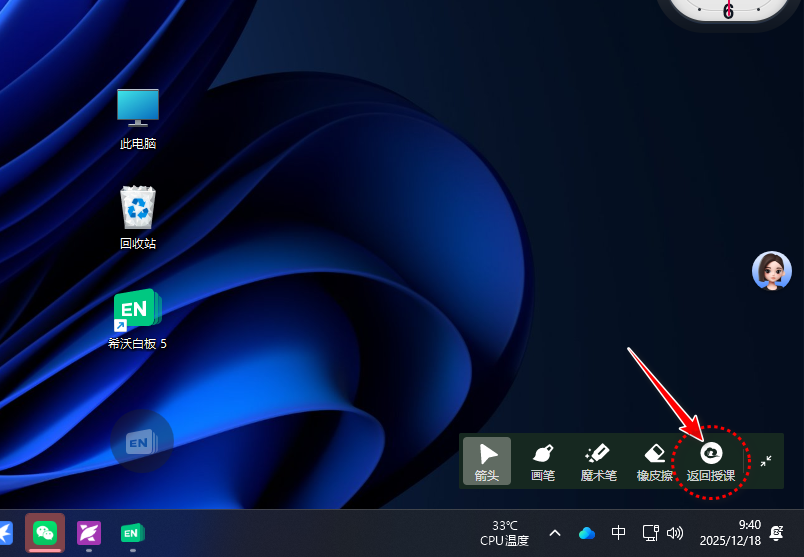
Task: Activate the 魔术笔 magic pen tool
Action: [x=598, y=461]
